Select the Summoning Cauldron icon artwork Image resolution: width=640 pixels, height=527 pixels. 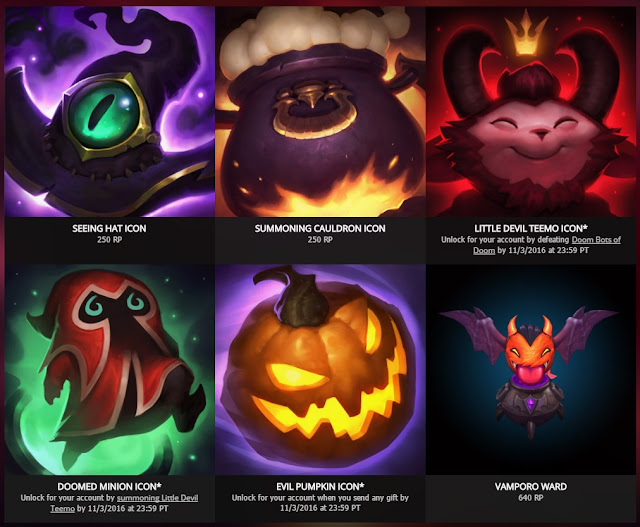tap(320, 111)
